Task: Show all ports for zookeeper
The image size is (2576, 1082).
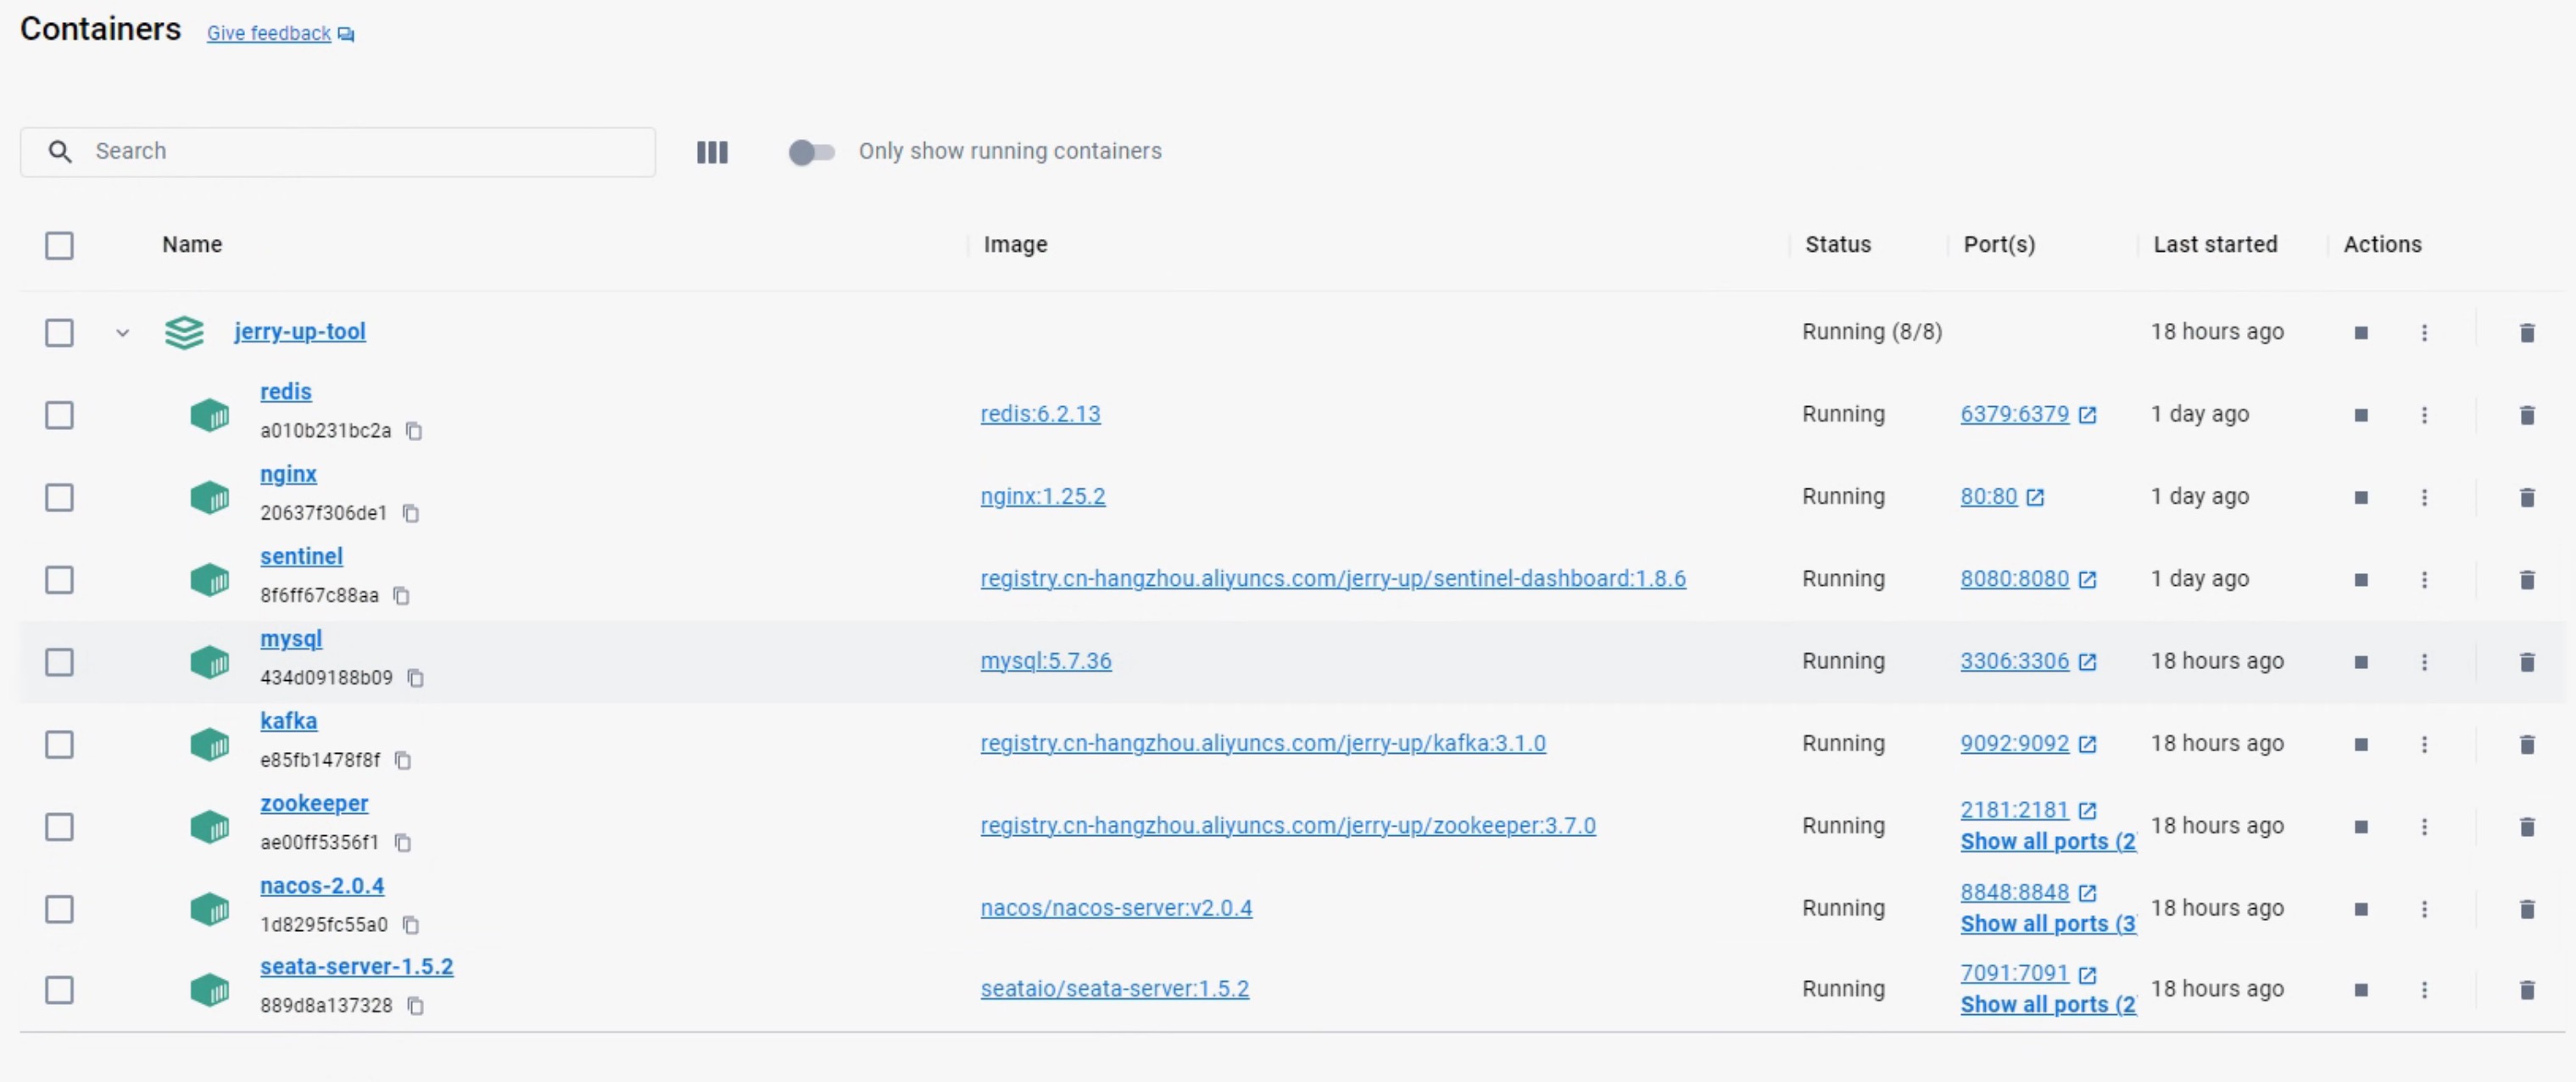Action: (x=2047, y=842)
